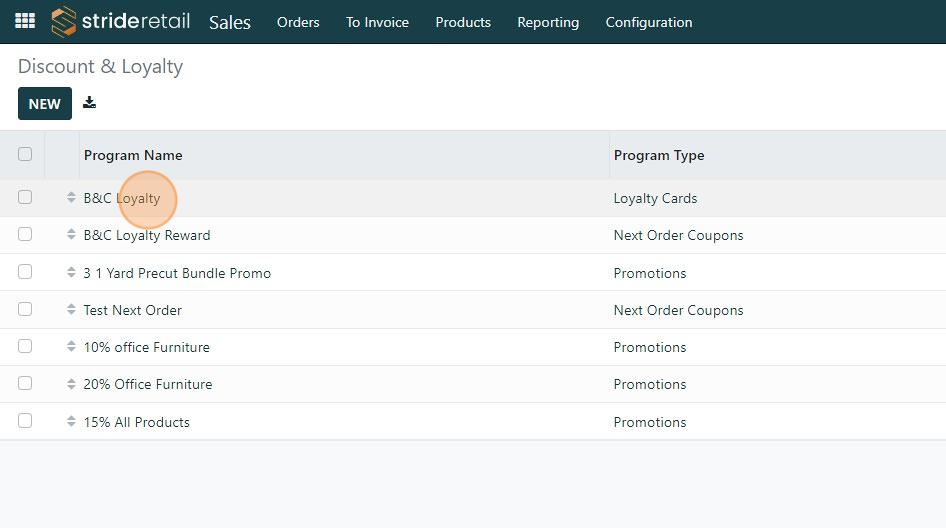Image resolution: width=946 pixels, height=528 pixels.
Task: Click drag handle for 15% All Products
Action: tap(71, 422)
